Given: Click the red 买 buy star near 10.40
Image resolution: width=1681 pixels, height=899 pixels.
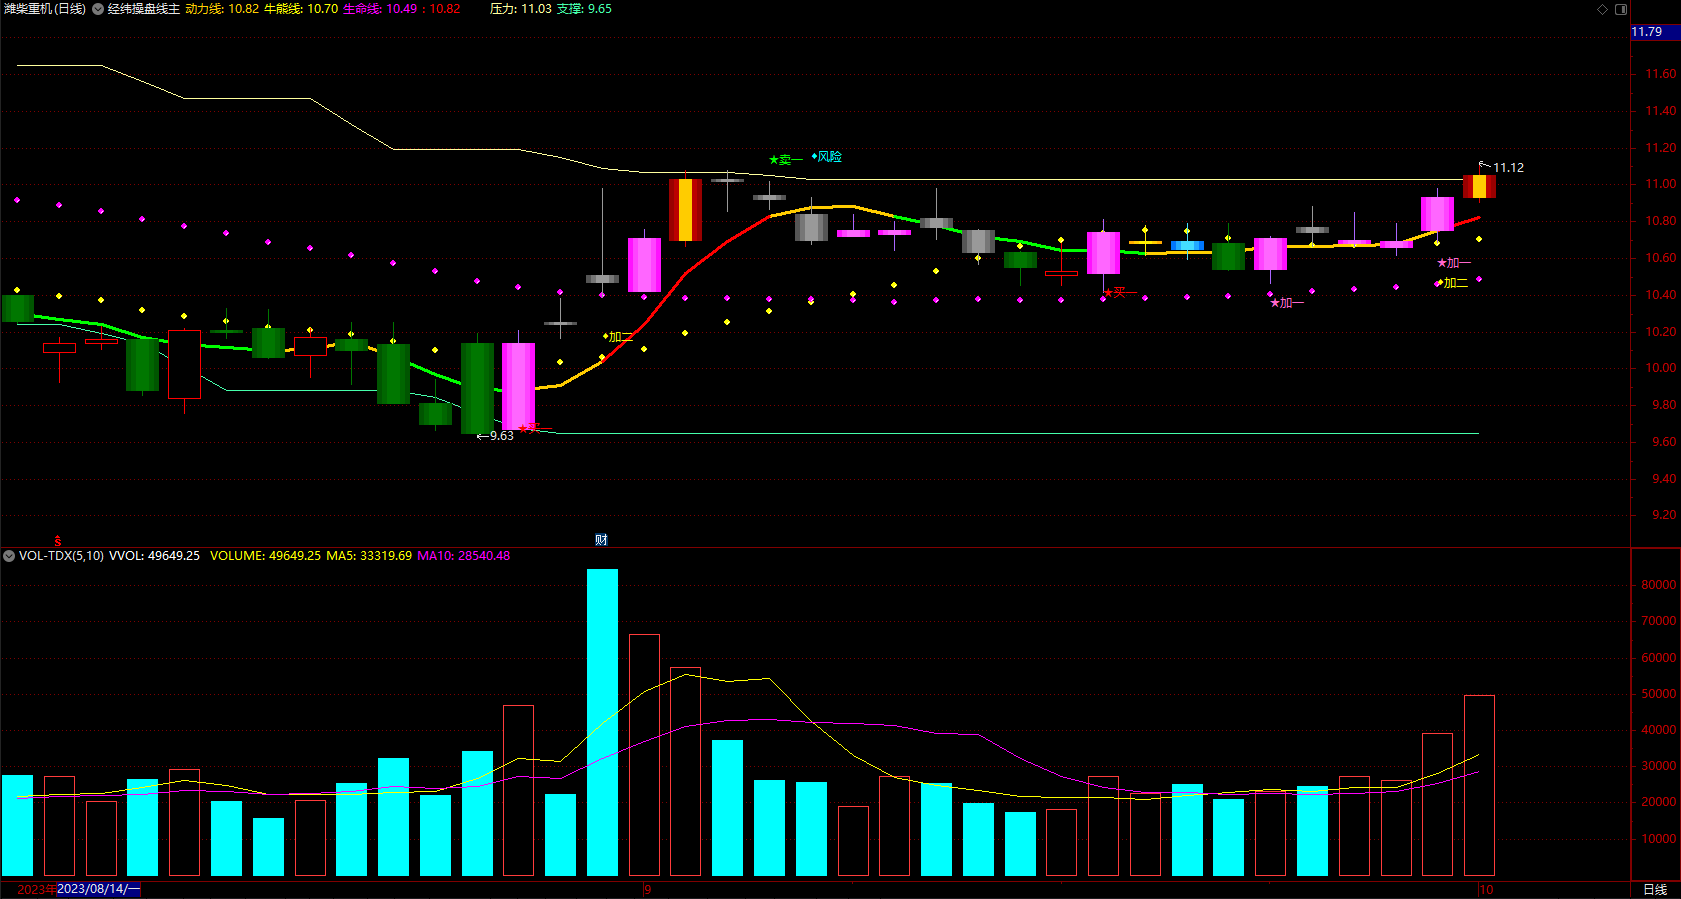Looking at the screenshot, I should [1119, 293].
